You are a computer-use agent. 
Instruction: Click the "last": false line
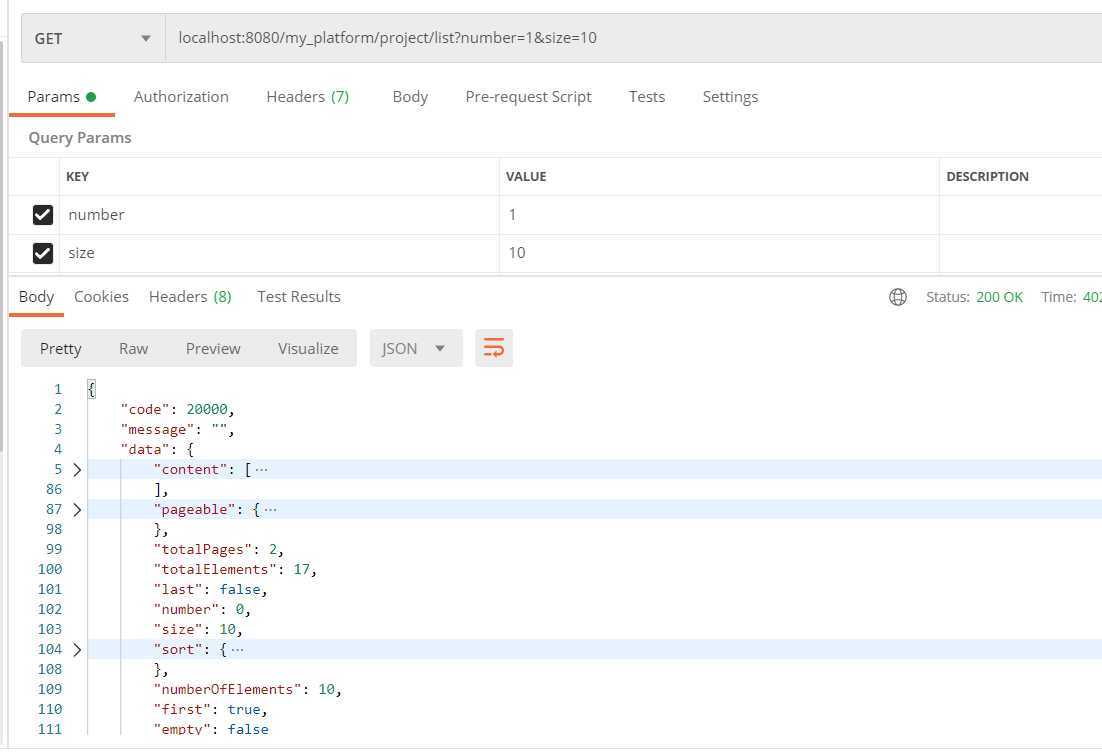tap(210, 589)
